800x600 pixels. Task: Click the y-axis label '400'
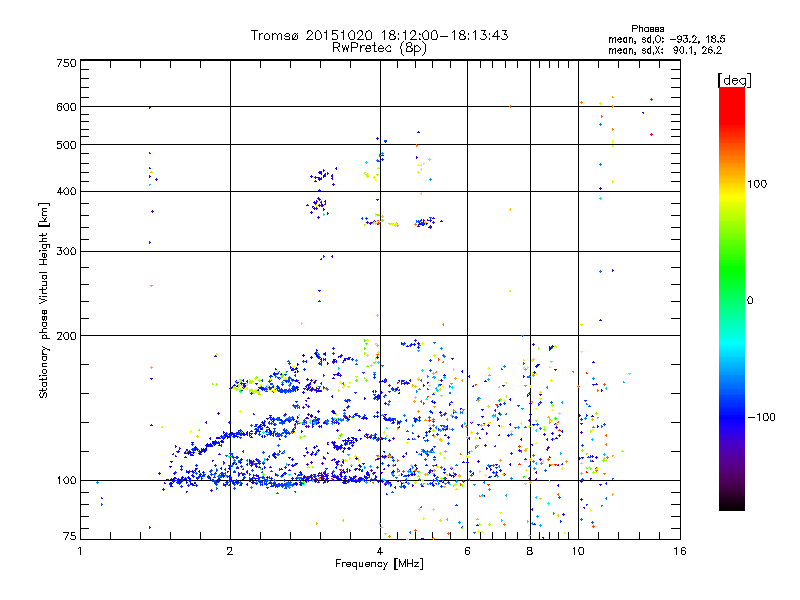[x=66, y=191]
